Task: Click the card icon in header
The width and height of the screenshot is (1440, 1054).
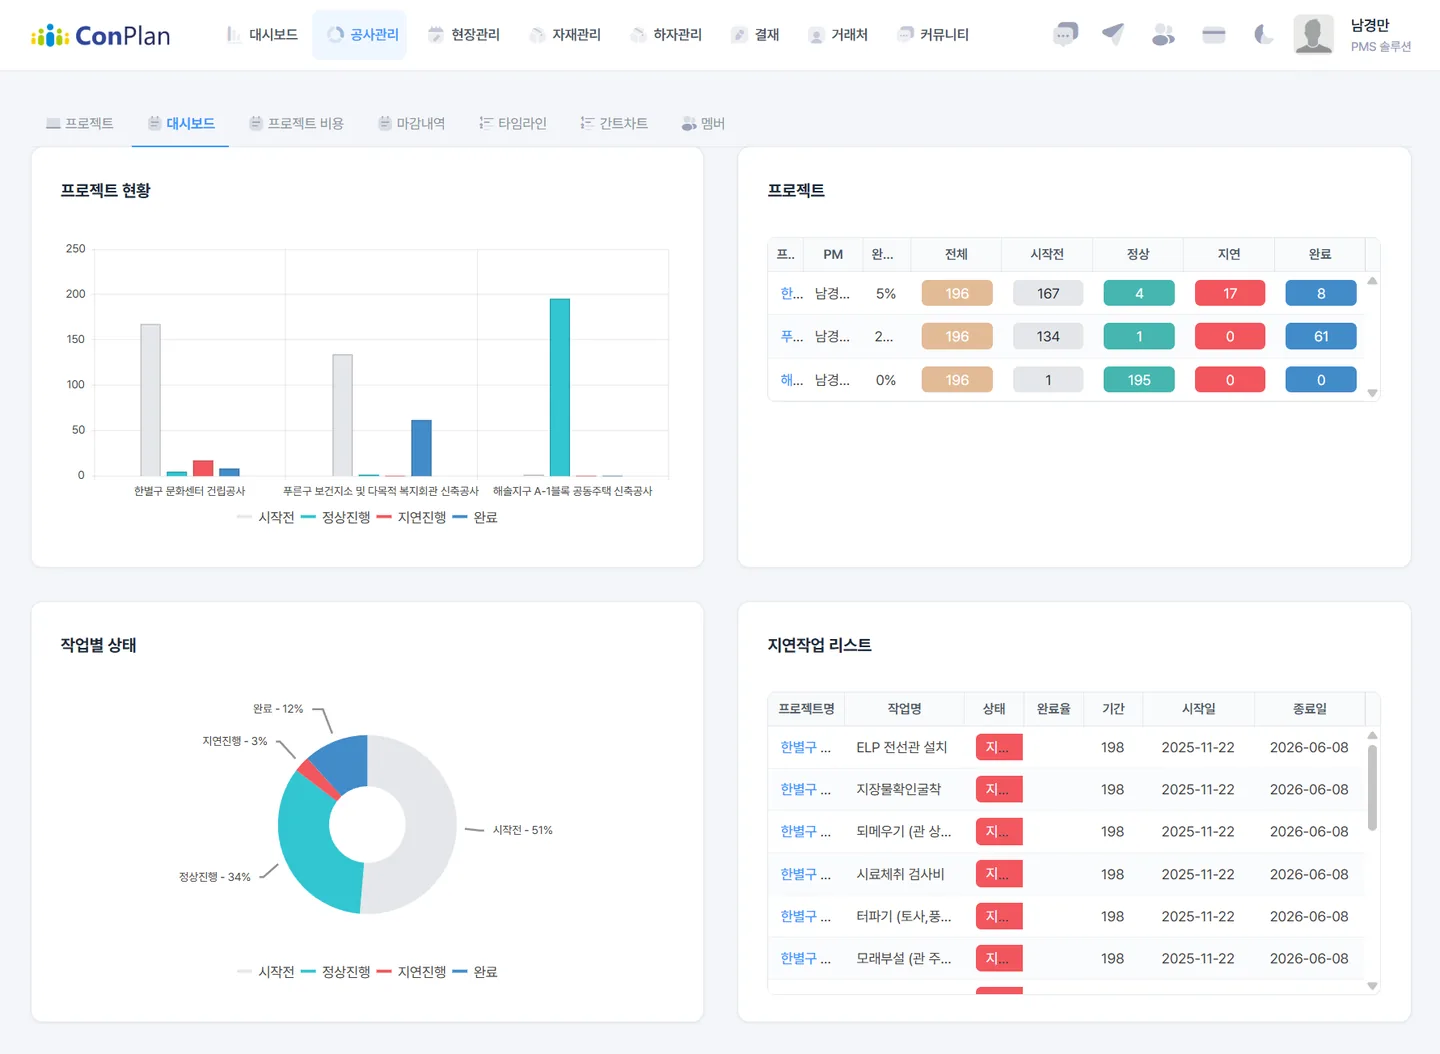Action: pos(1214,35)
